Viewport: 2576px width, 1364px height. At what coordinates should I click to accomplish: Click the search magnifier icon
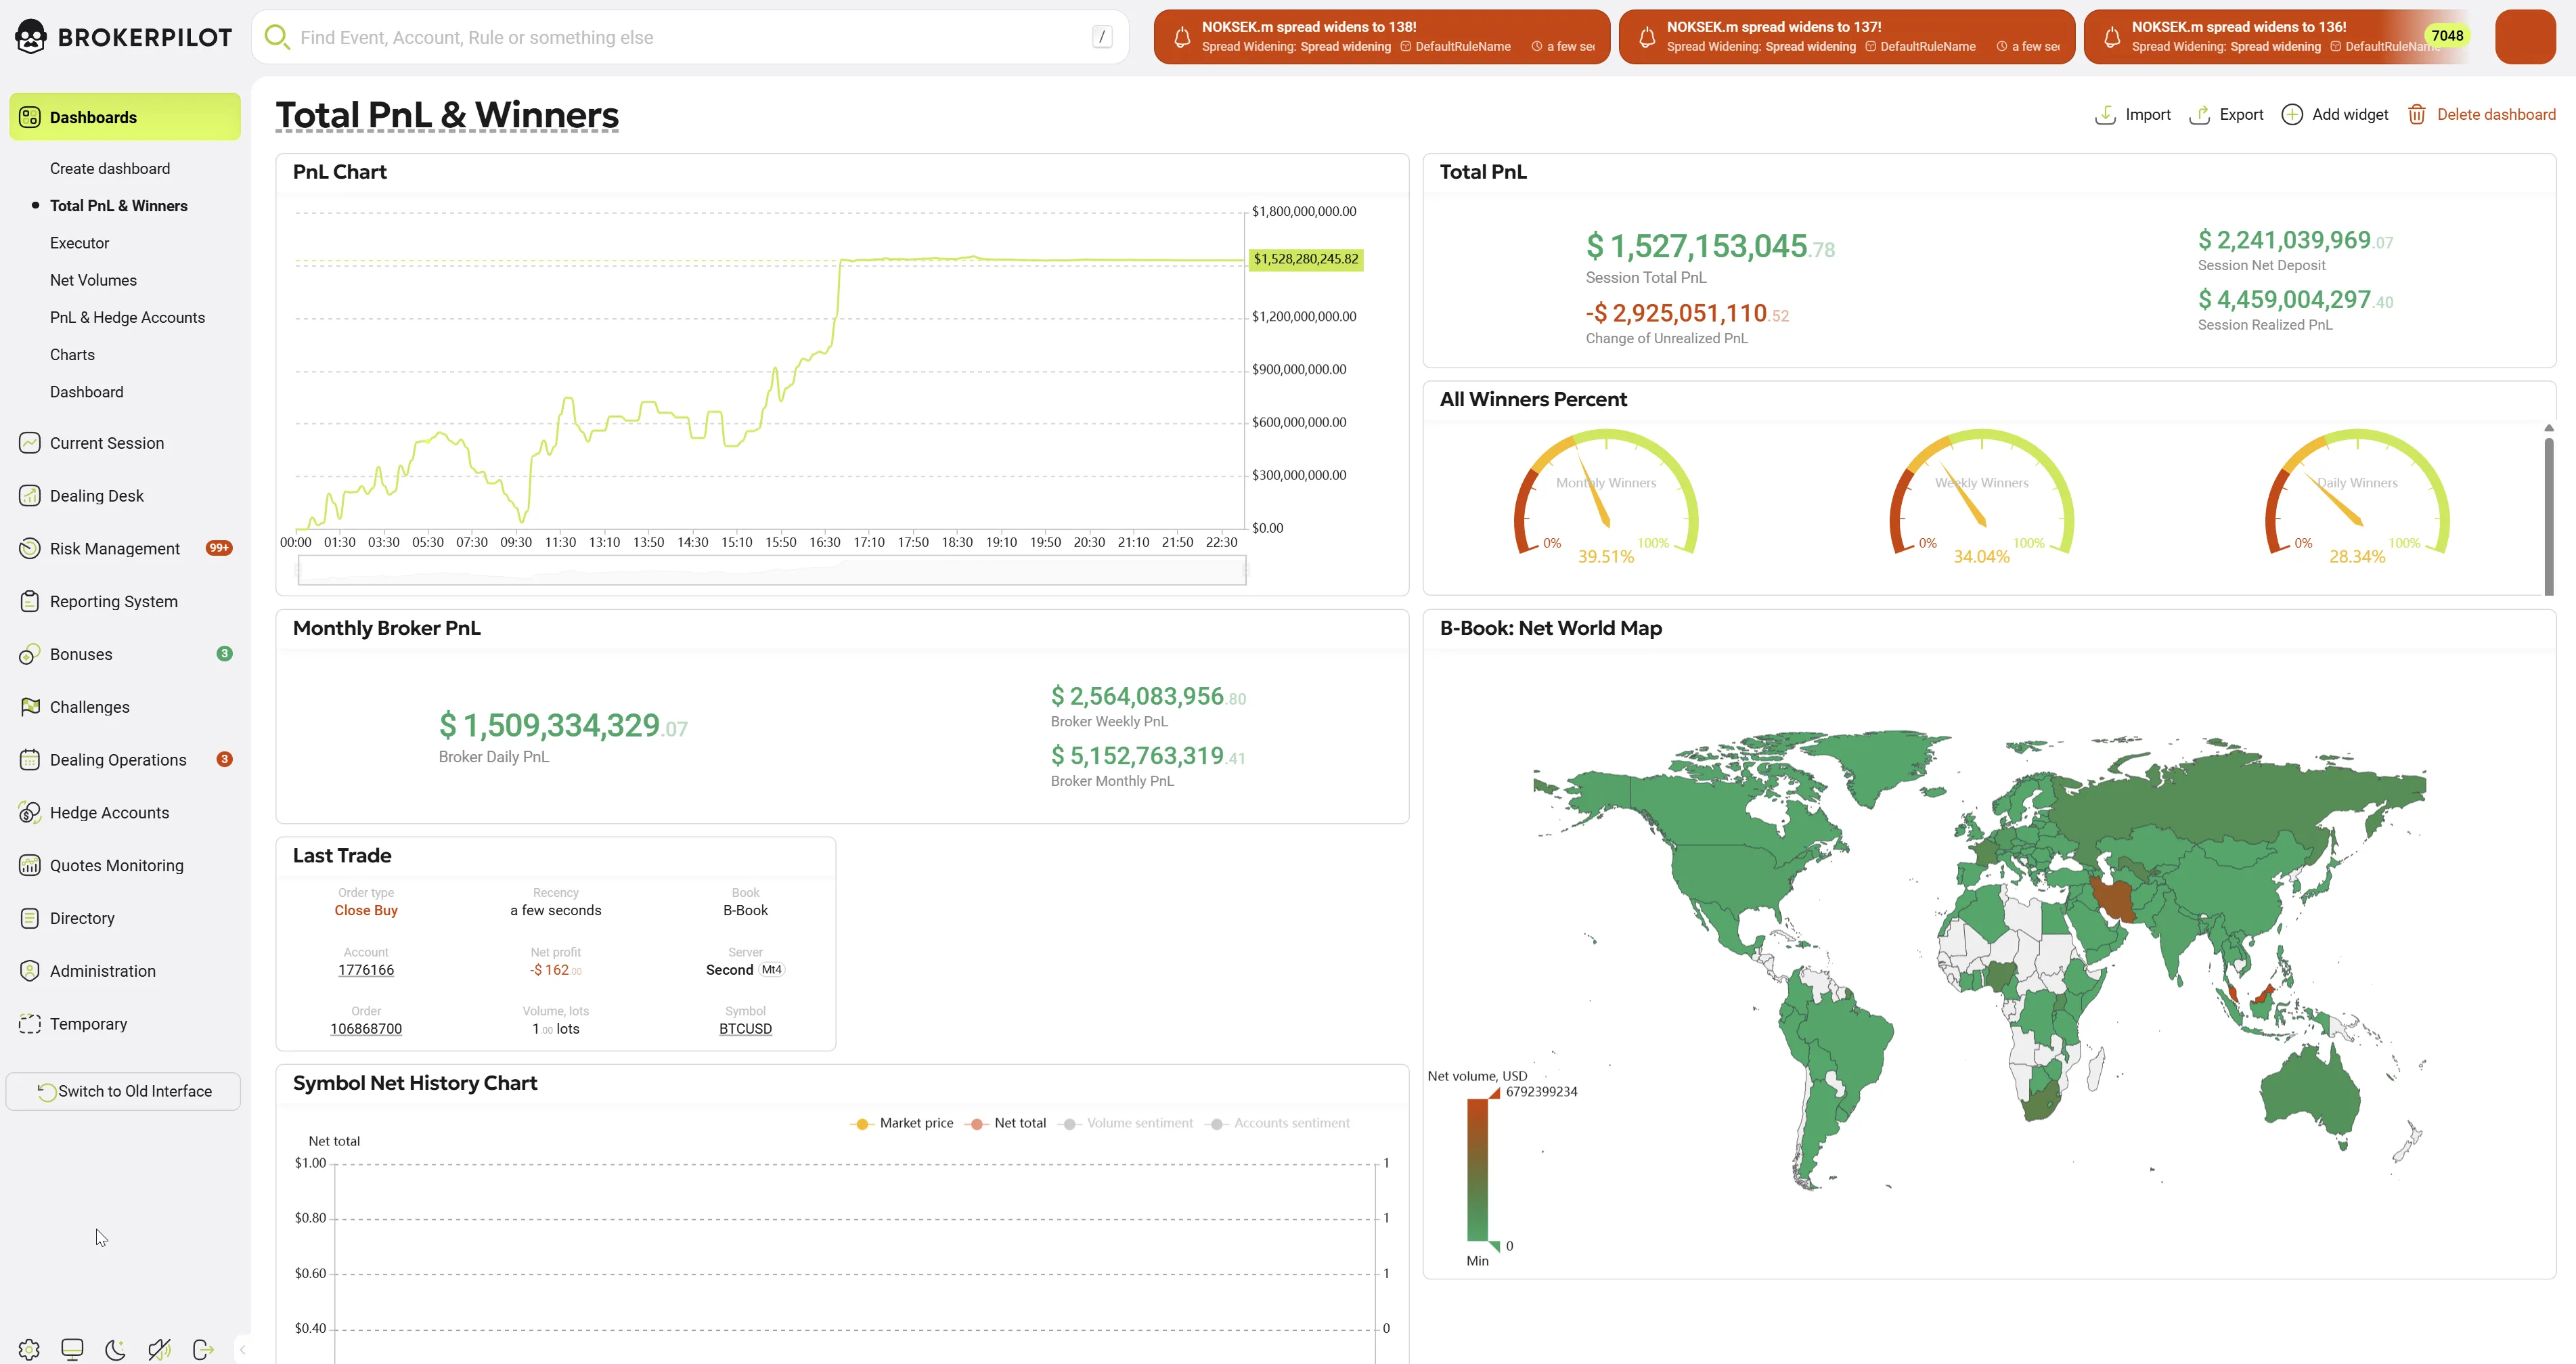point(276,37)
